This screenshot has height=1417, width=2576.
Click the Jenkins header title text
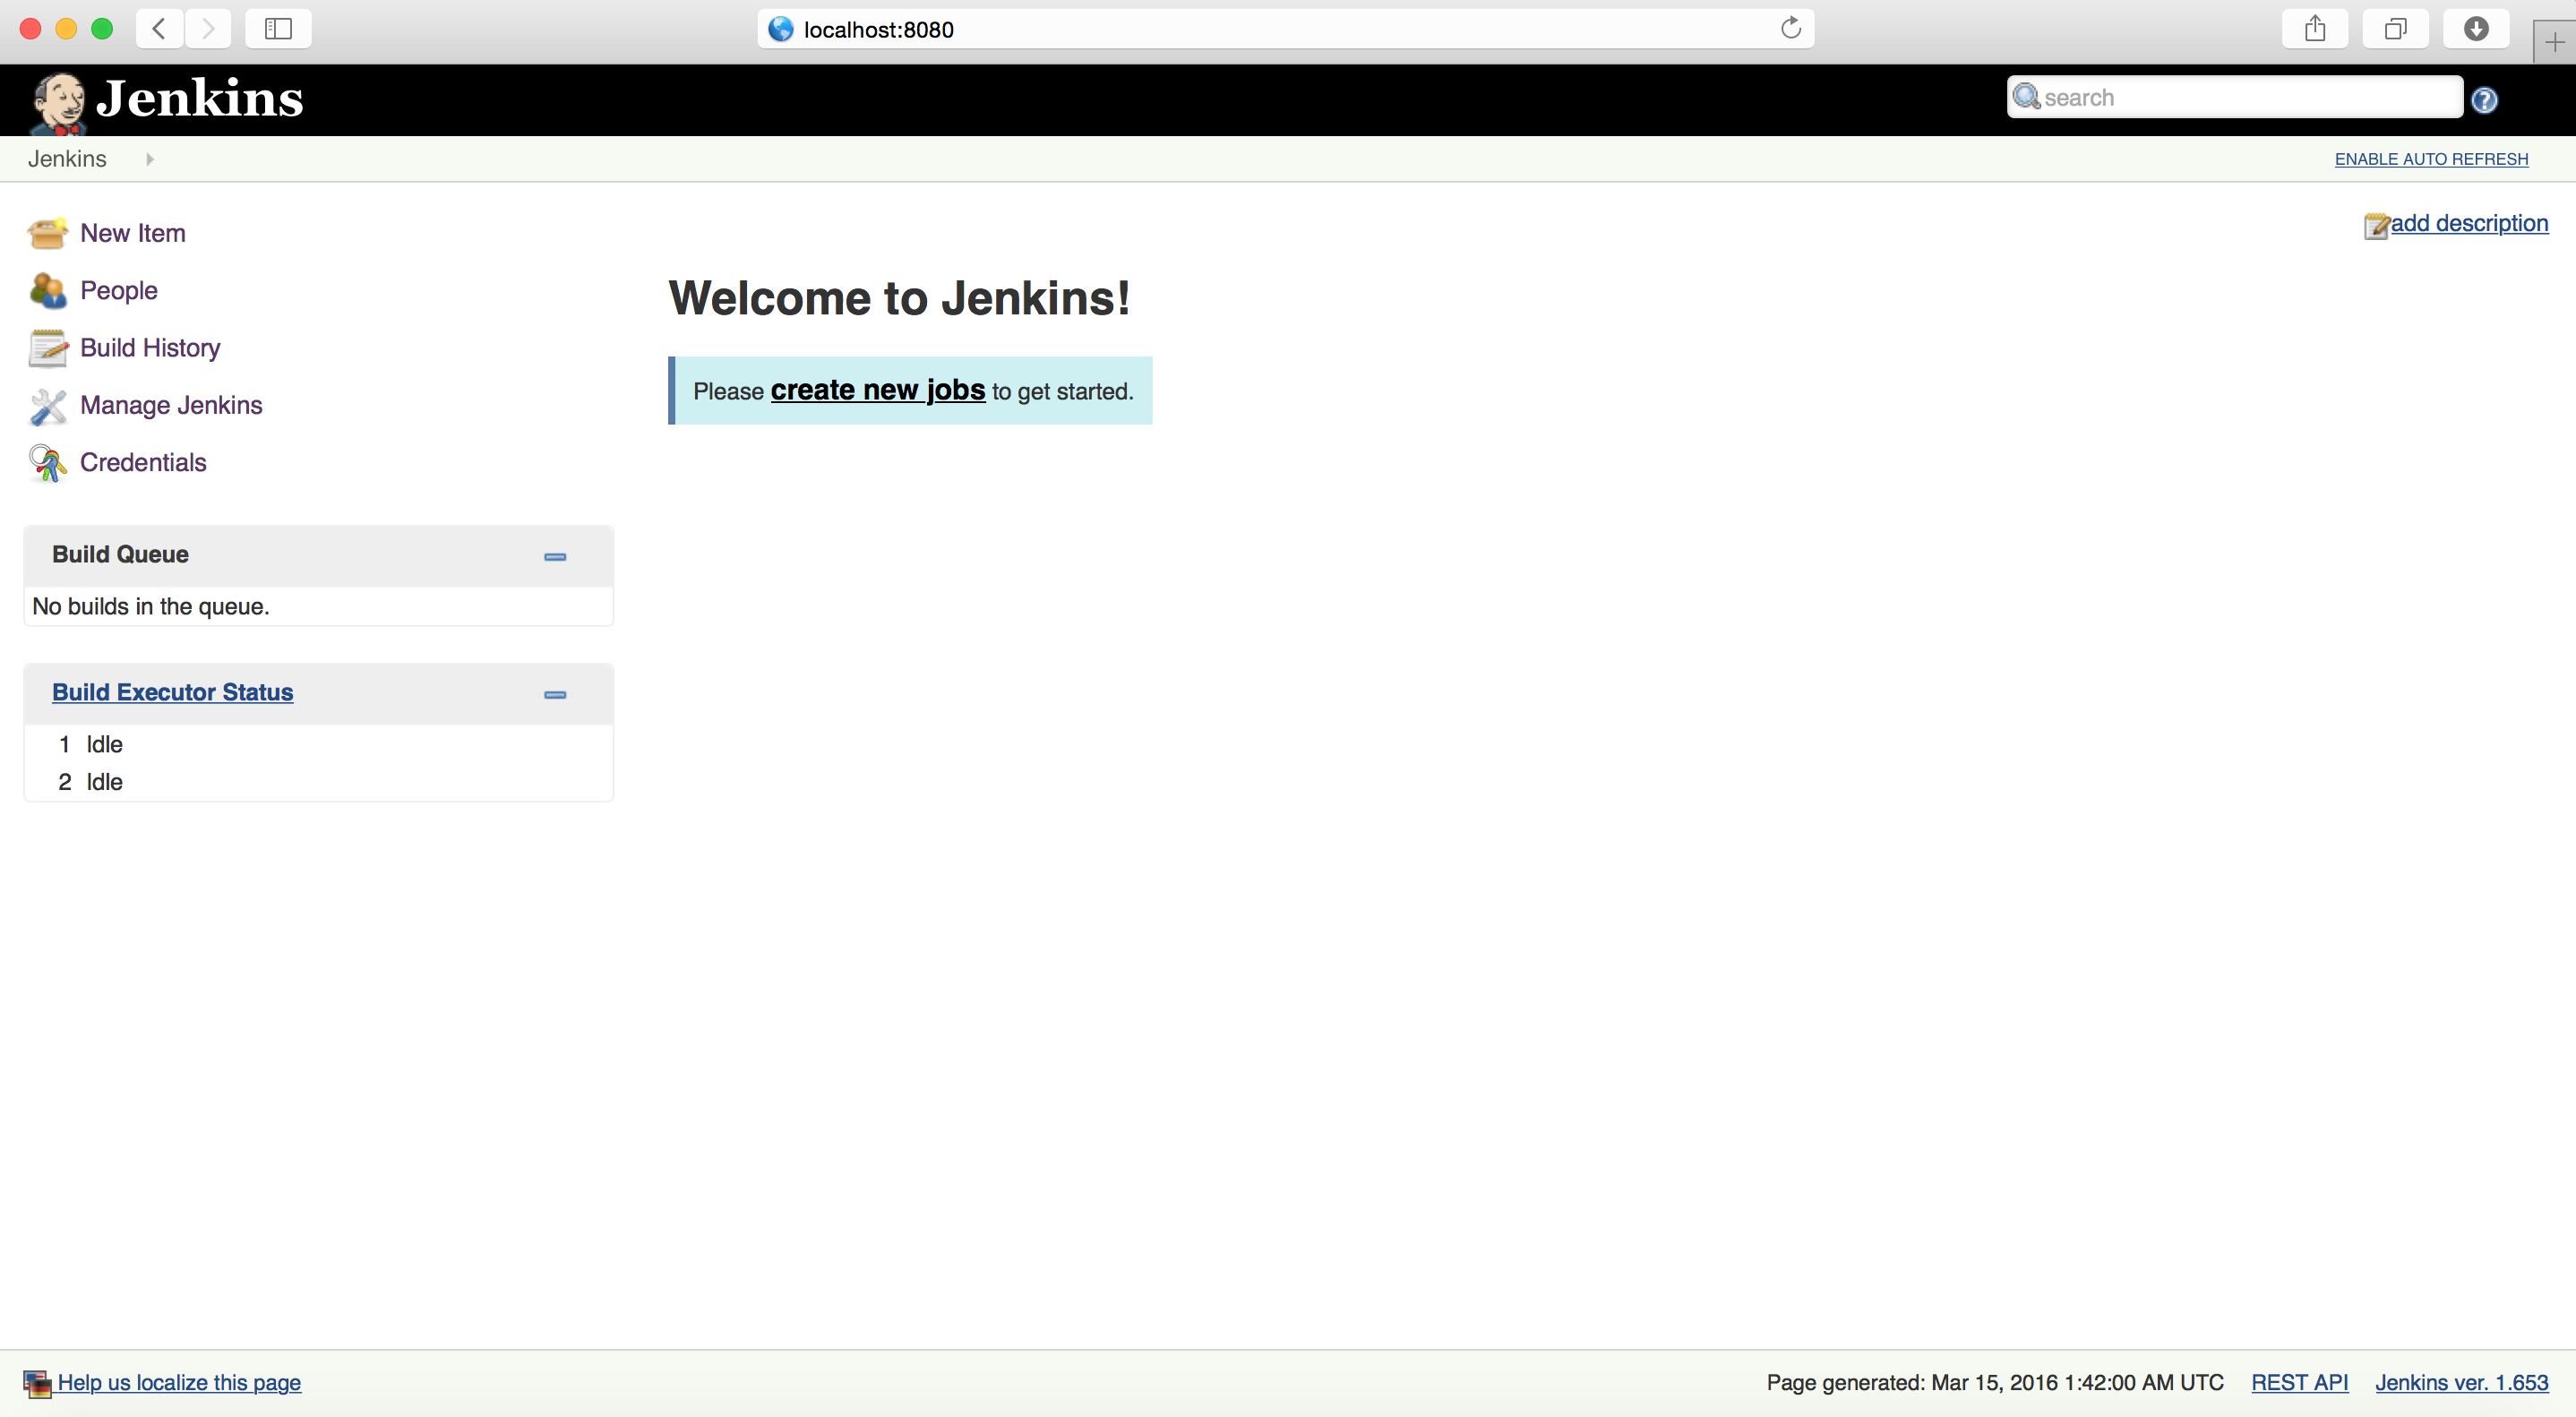pyautogui.click(x=200, y=99)
